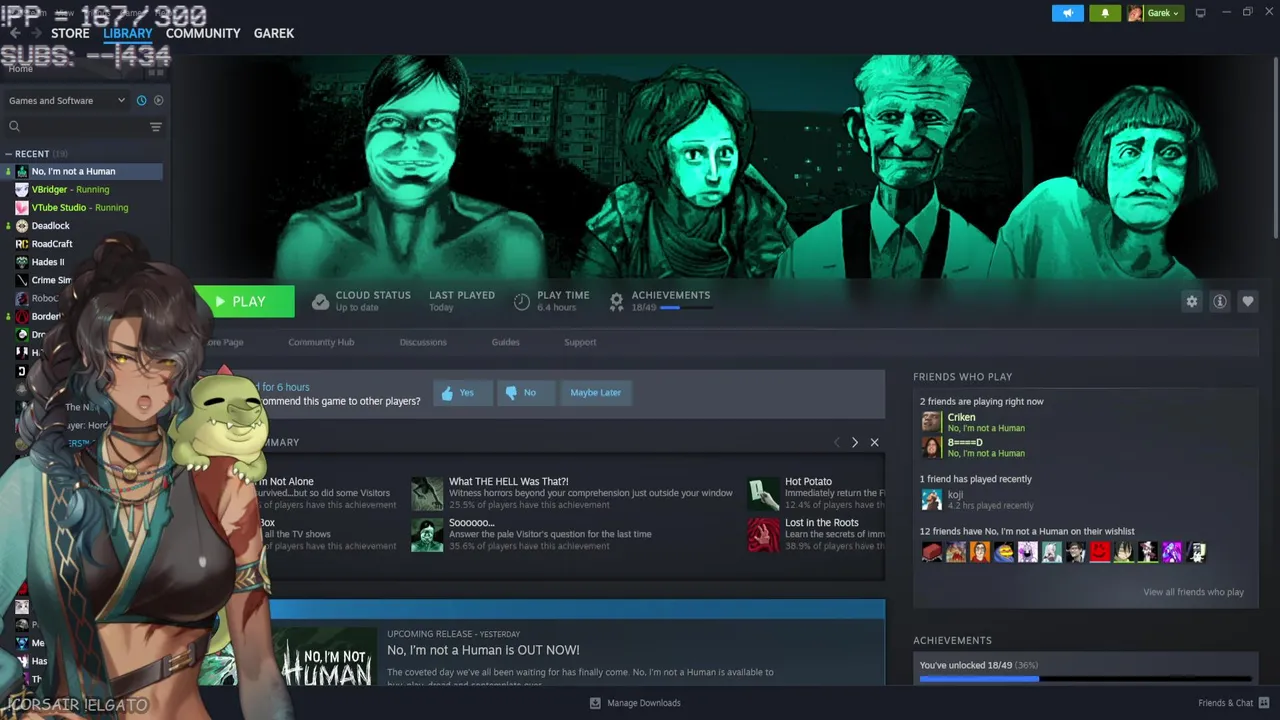Expand the Games and Software filter dropdown

tap(67, 100)
